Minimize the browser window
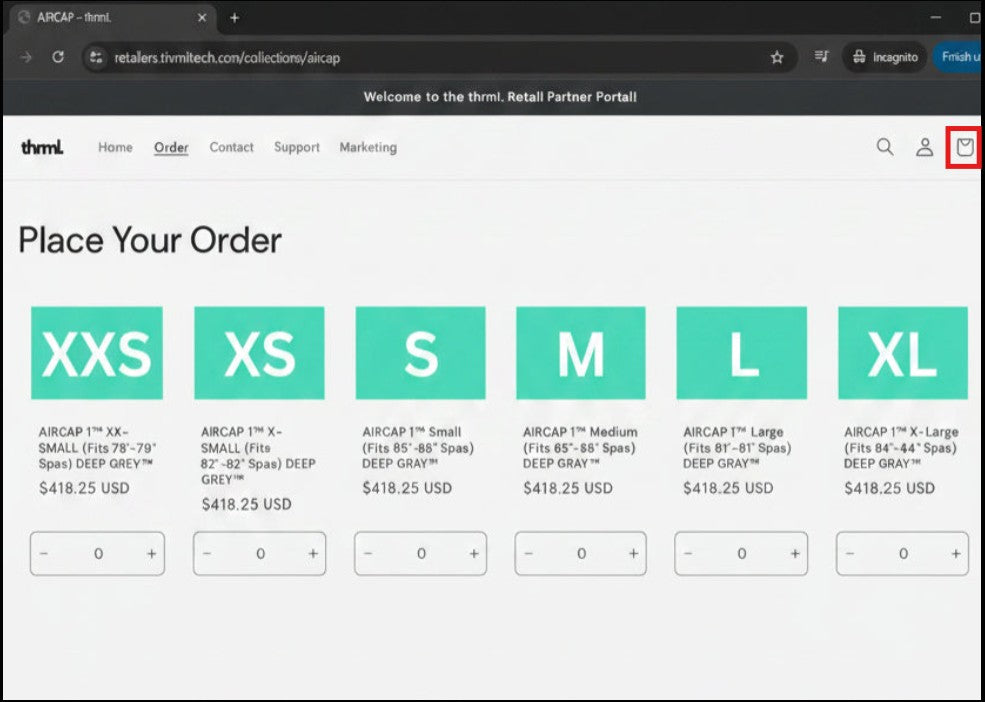The width and height of the screenshot is (985, 702). (x=936, y=18)
